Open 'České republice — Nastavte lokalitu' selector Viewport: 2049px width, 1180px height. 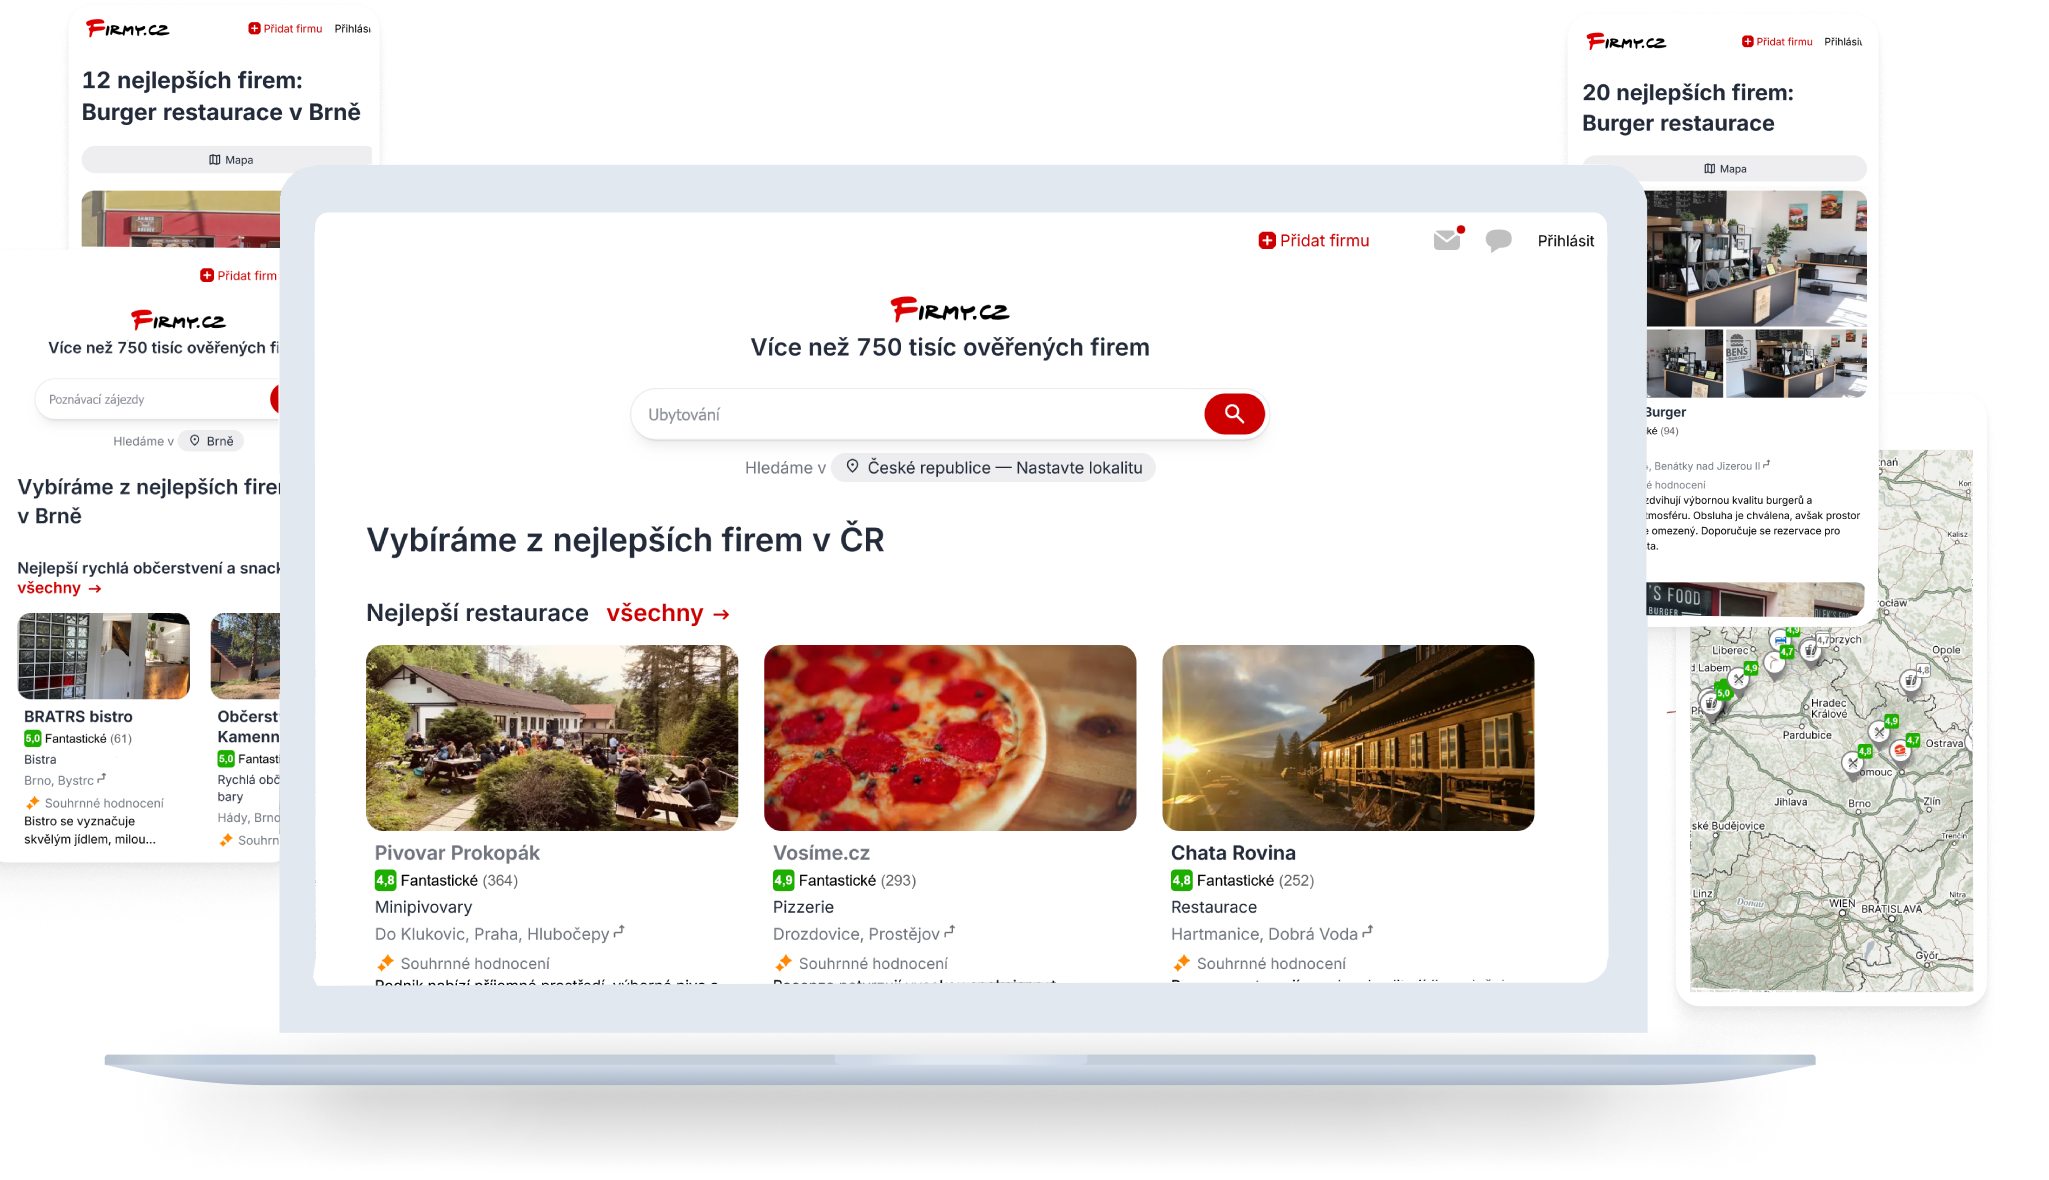pyautogui.click(x=993, y=467)
